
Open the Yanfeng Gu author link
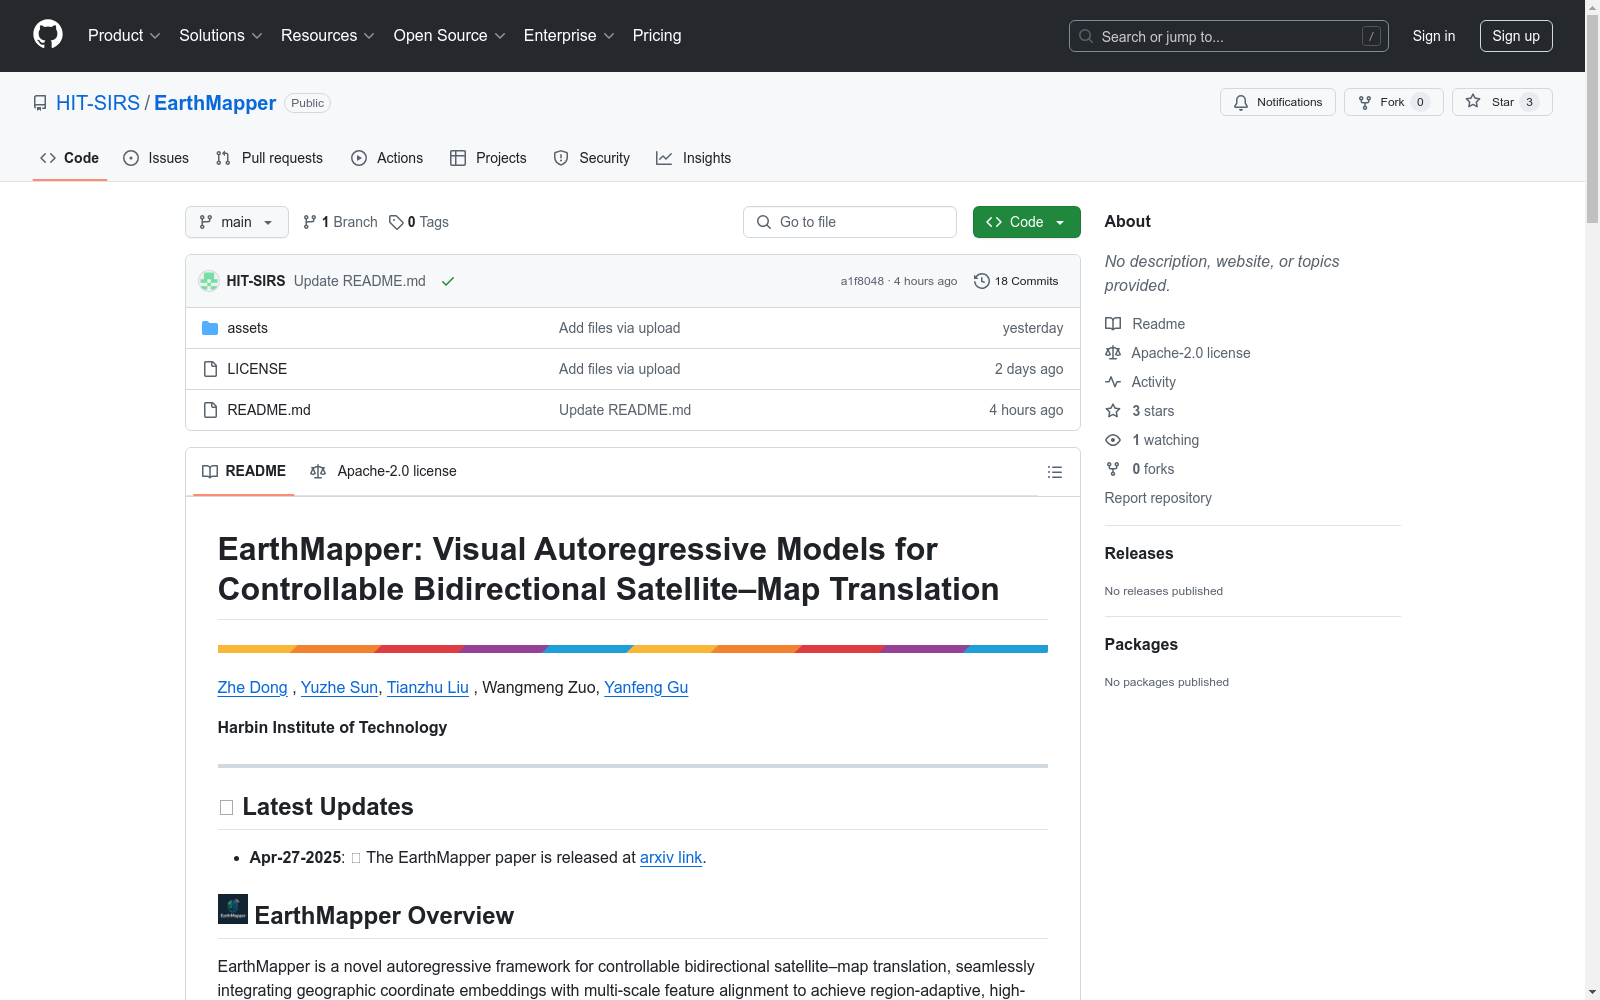(x=646, y=687)
